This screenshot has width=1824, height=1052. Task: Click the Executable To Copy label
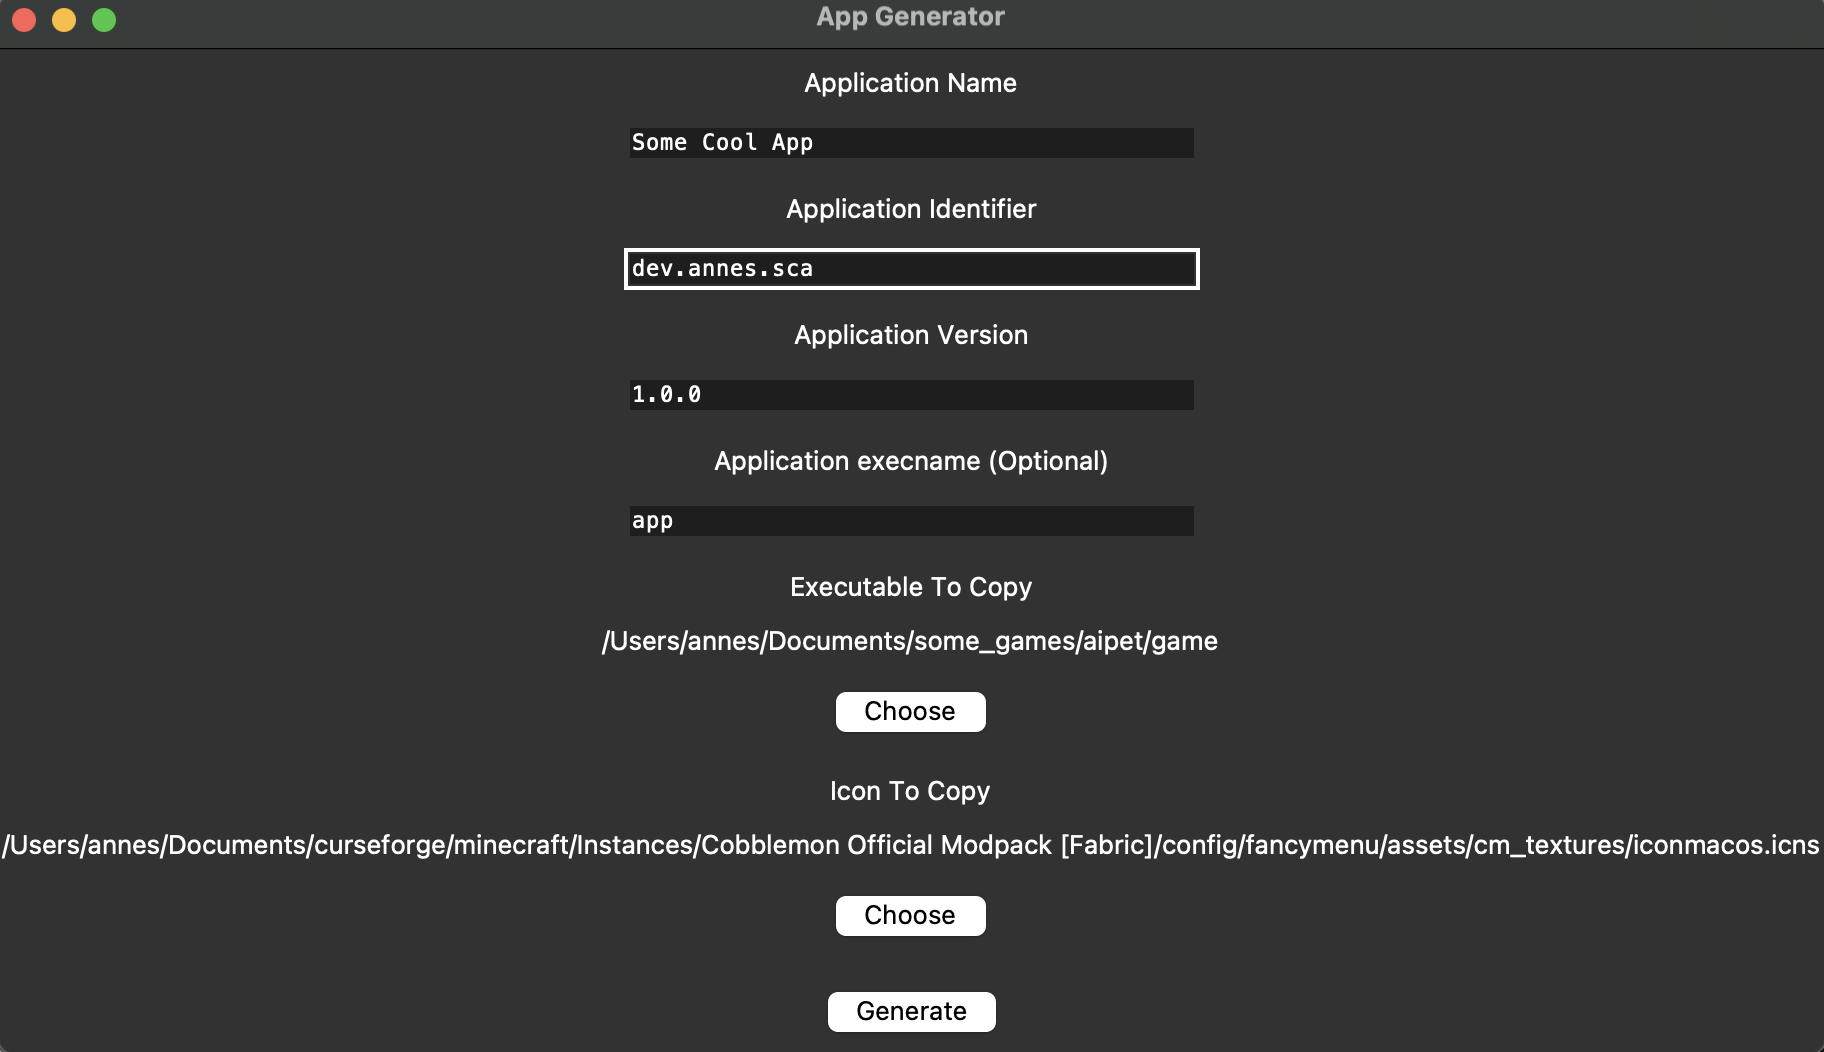coord(910,587)
